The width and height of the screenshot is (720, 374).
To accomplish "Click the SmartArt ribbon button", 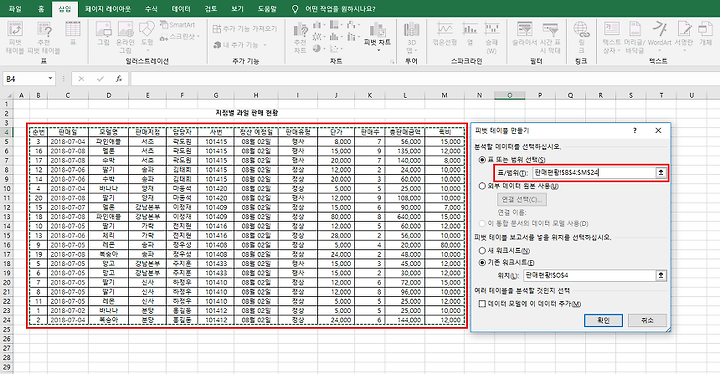I will tap(177, 25).
